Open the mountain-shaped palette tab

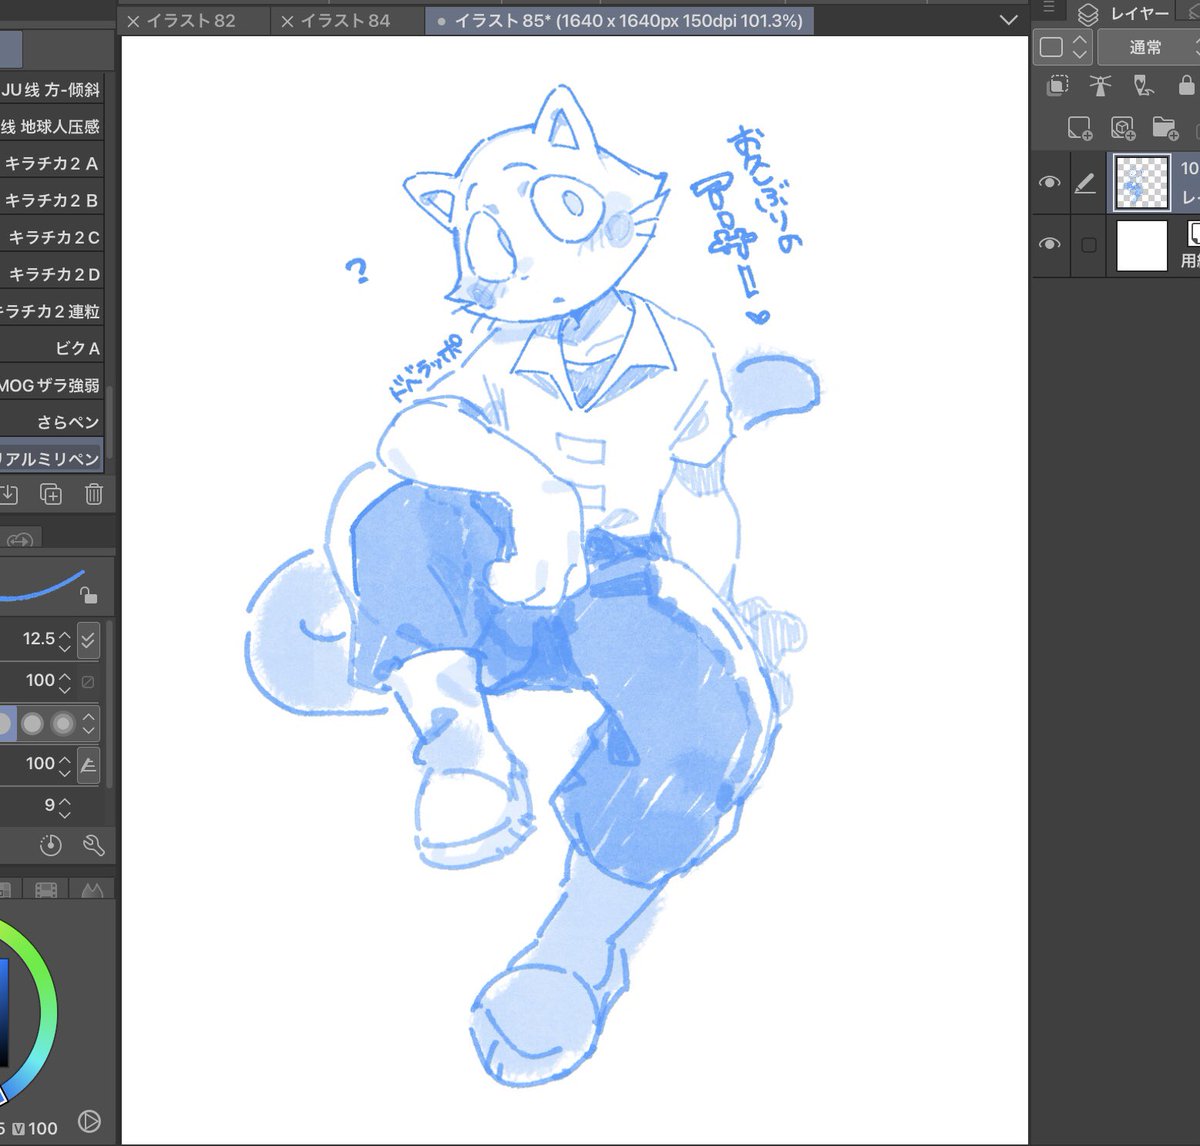92,889
